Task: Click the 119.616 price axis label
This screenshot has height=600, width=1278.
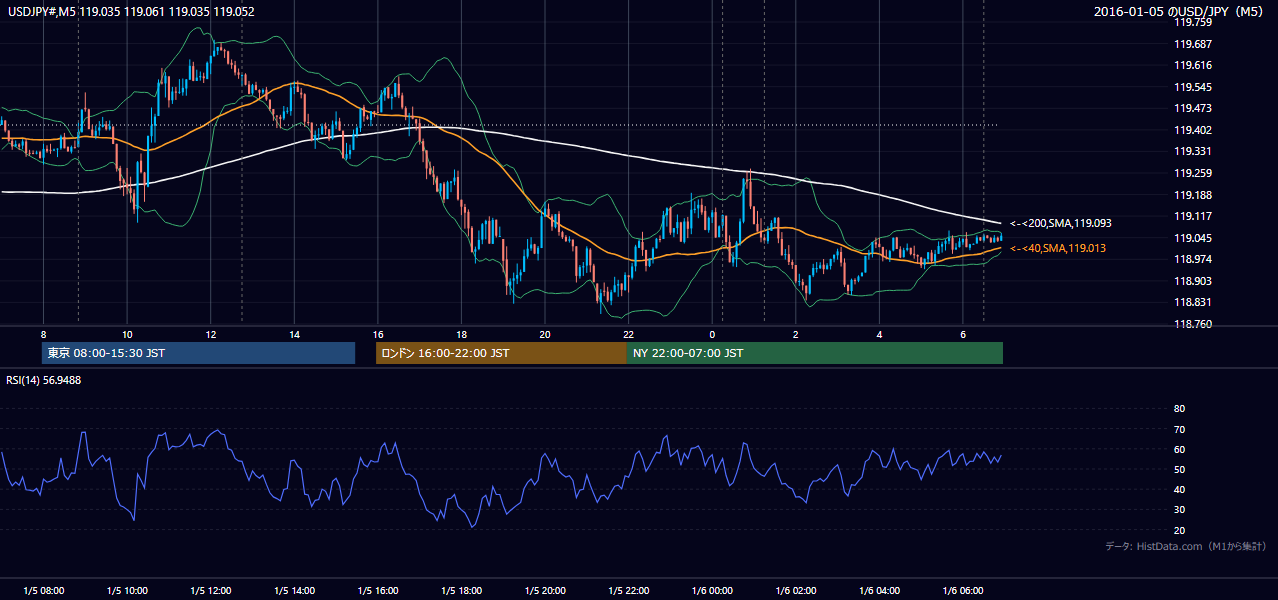Action: (x=1192, y=65)
